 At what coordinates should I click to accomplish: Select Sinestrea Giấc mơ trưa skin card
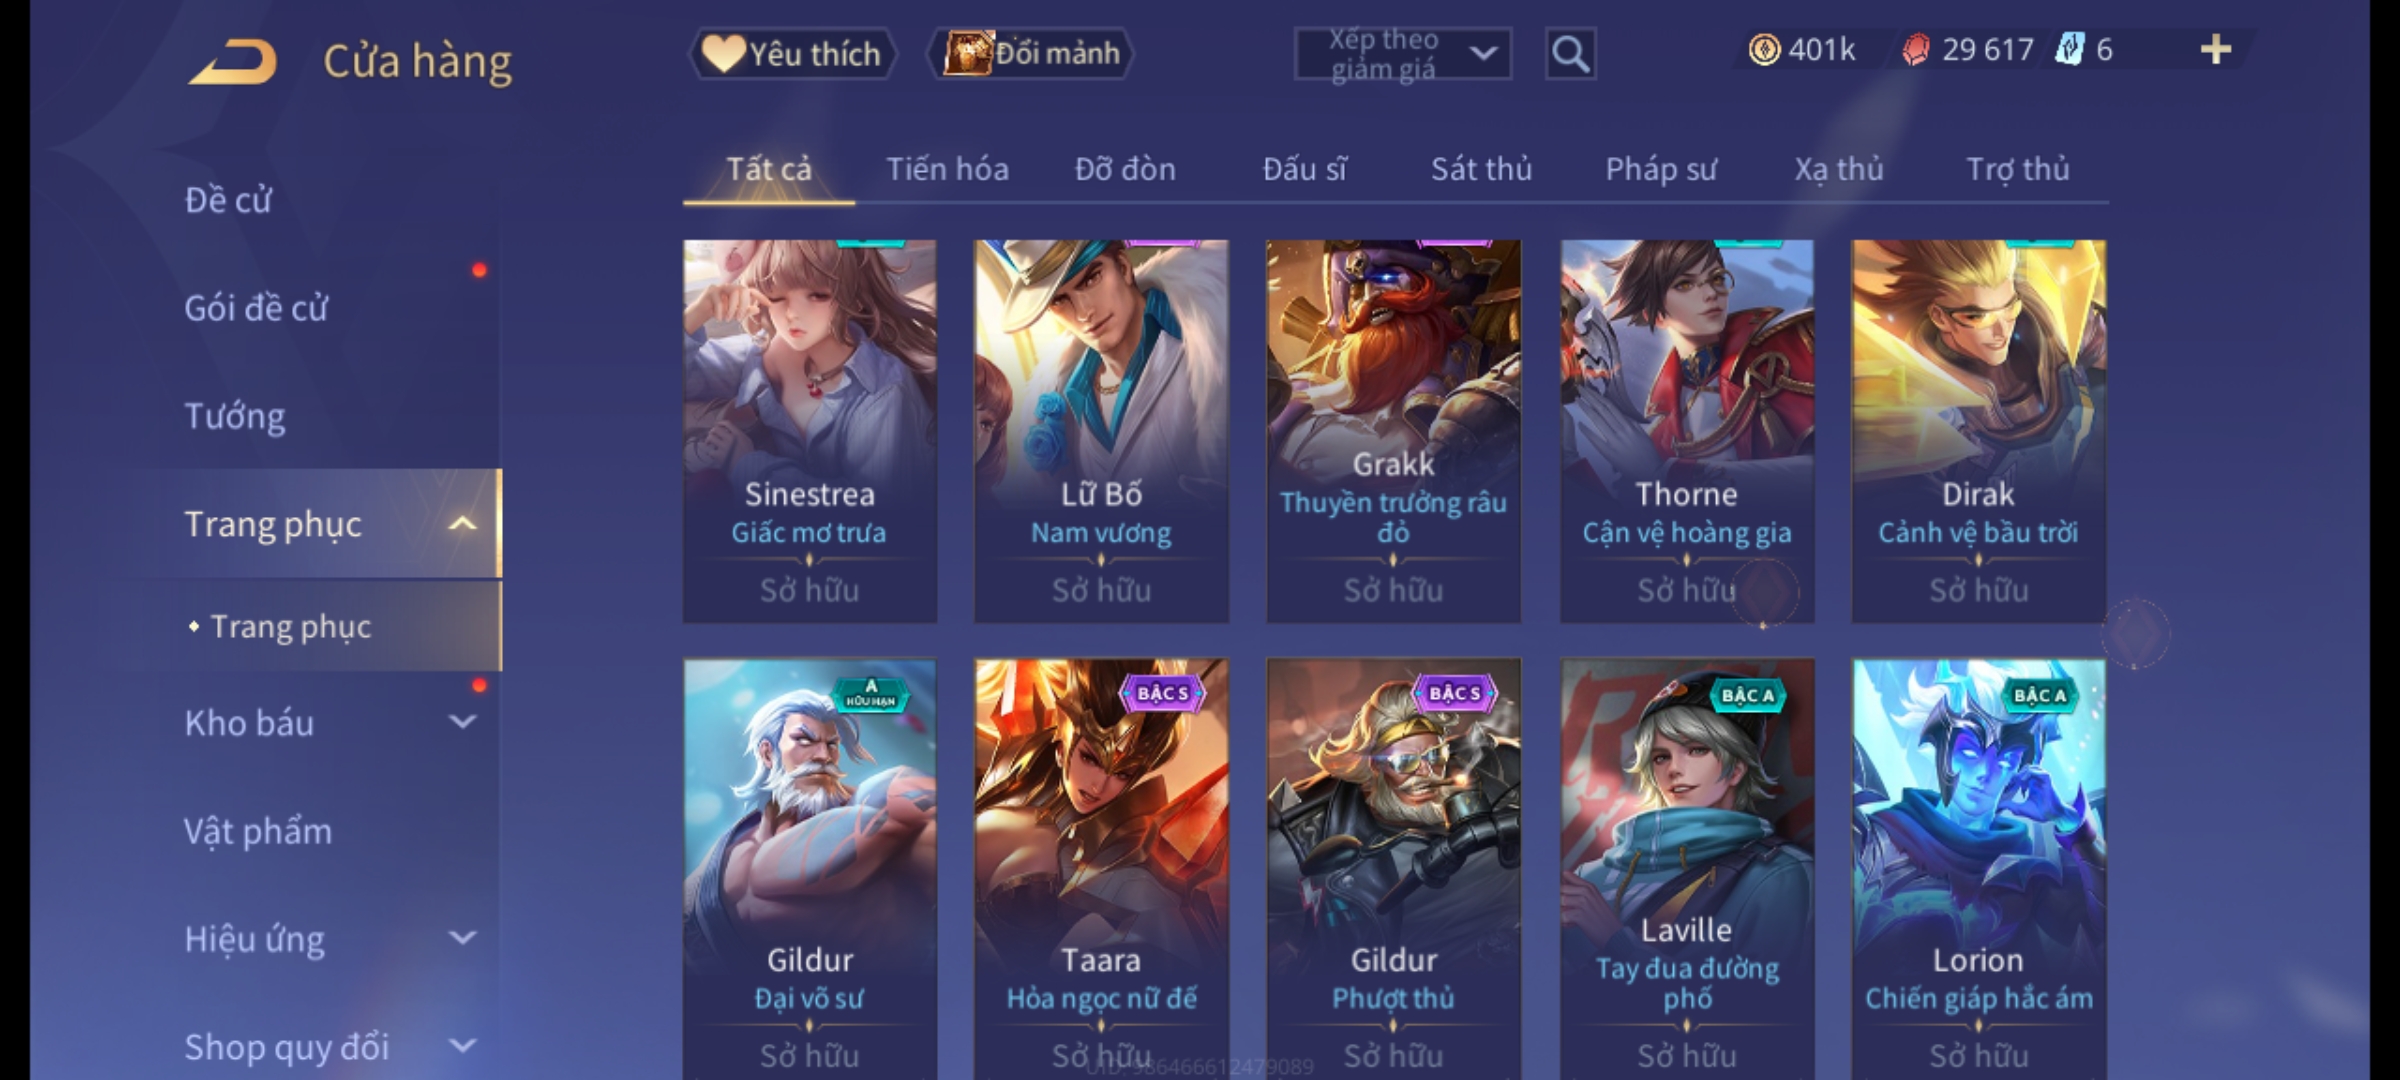click(x=810, y=431)
